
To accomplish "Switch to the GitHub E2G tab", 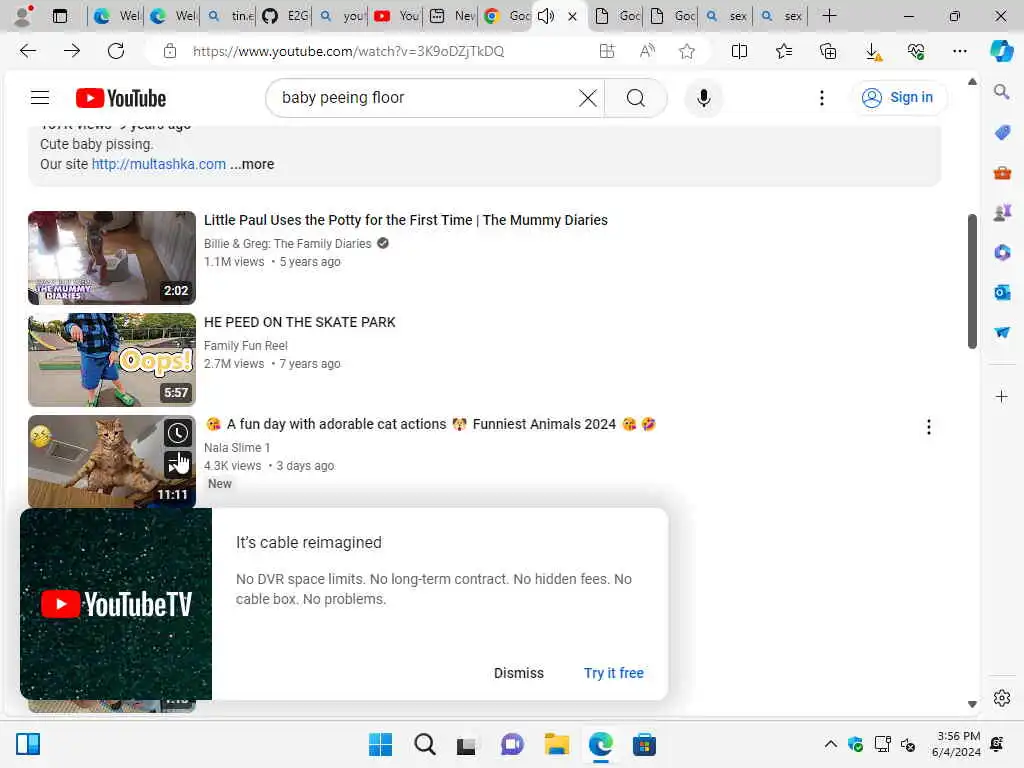I will coord(285,16).
